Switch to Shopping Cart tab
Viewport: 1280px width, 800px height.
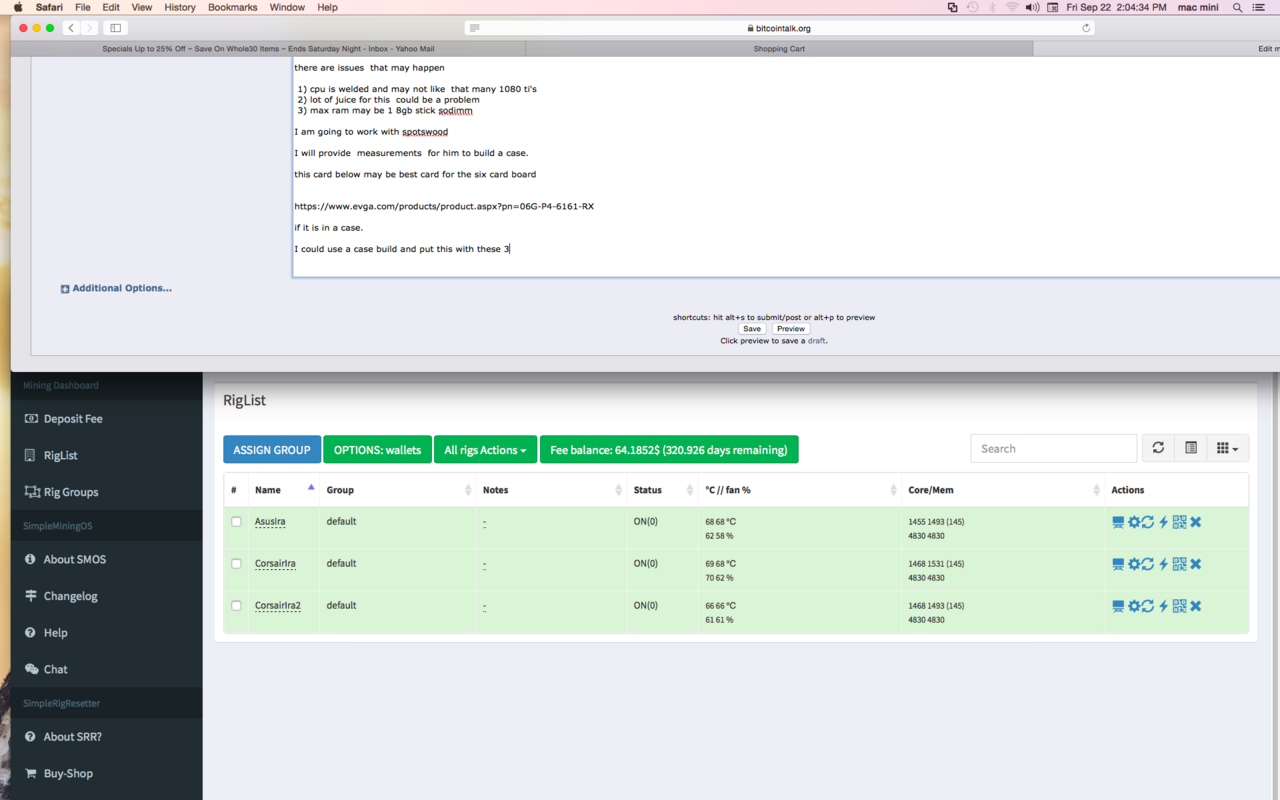779,48
